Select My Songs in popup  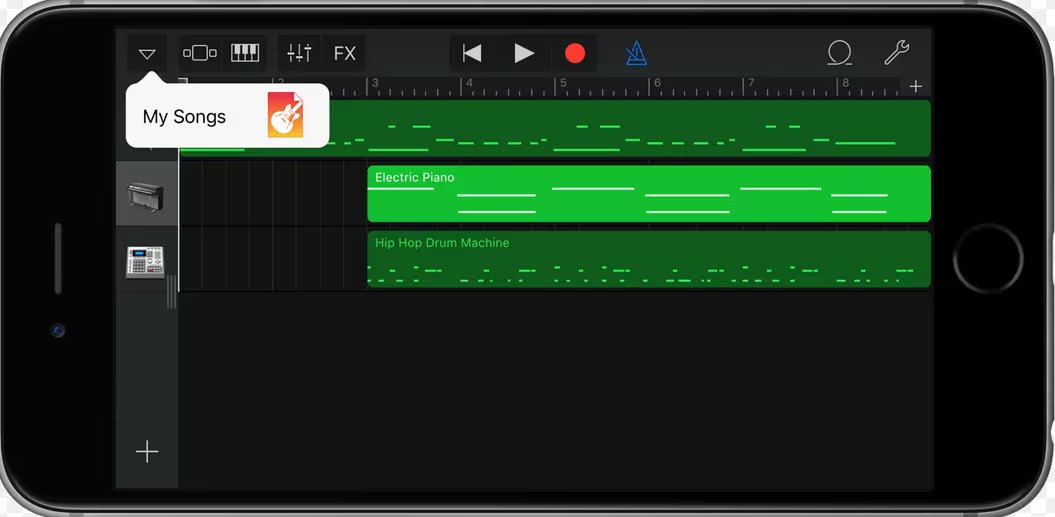tap(227, 115)
